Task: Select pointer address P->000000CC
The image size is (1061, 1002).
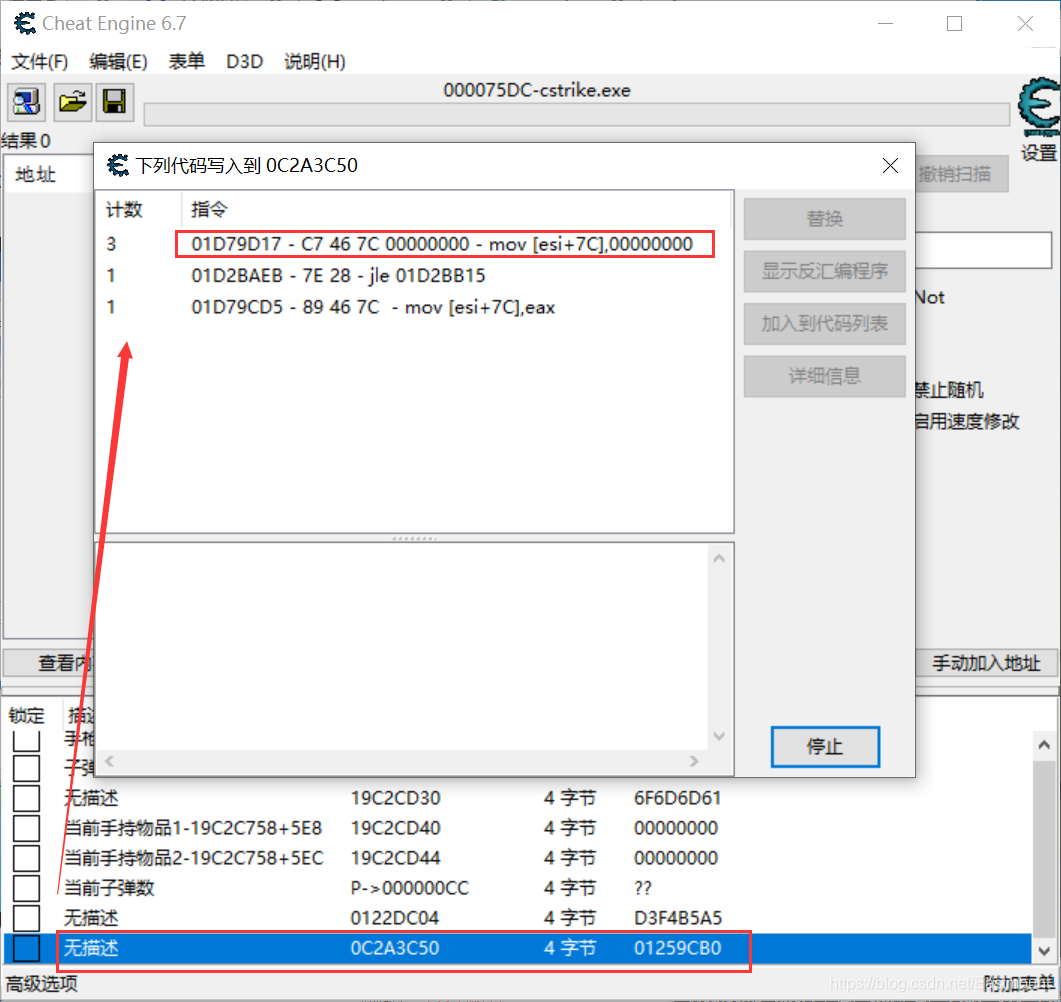Action: (x=409, y=888)
